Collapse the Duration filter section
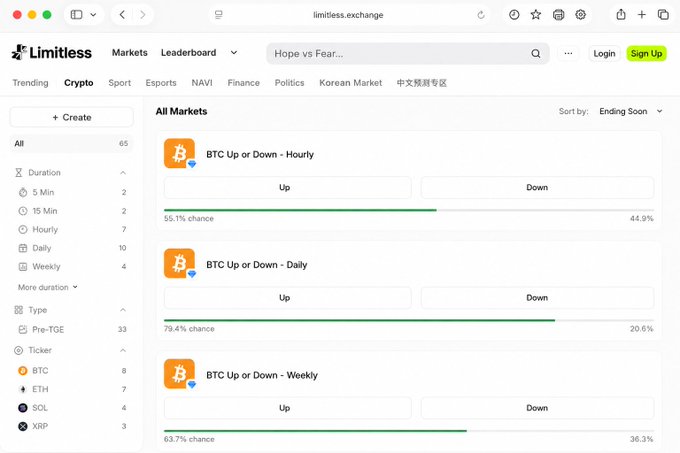680x453 pixels. tap(123, 173)
